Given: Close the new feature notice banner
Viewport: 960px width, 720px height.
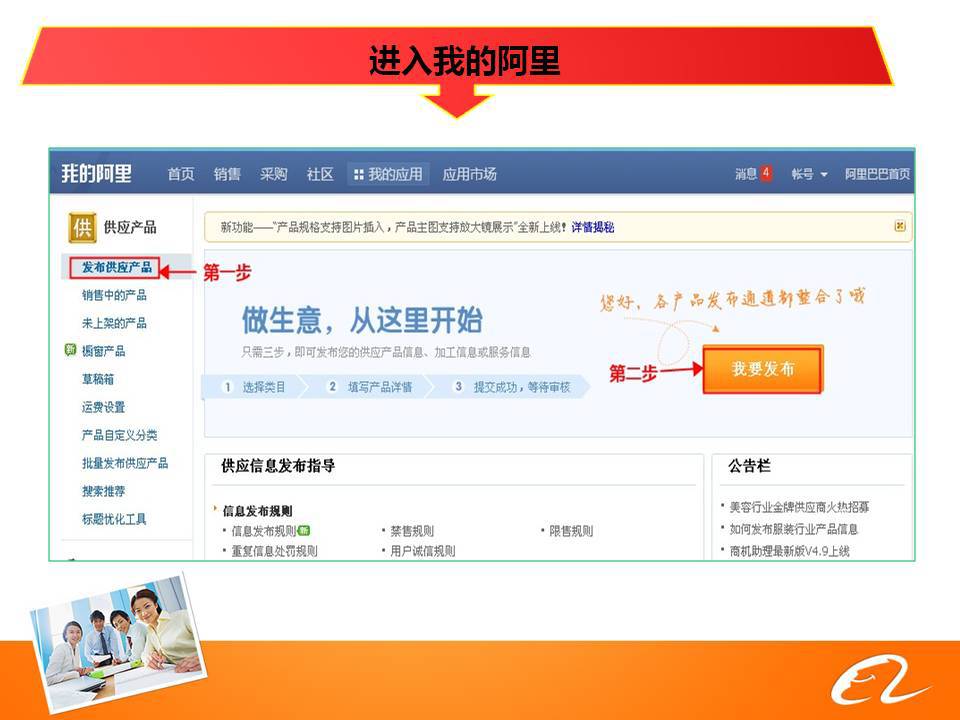Looking at the screenshot, I should 899,226.
